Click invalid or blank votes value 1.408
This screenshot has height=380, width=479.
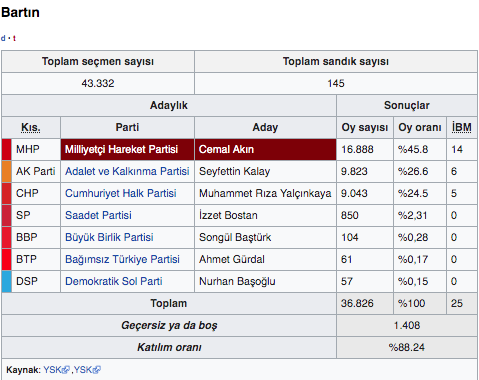(407, 325)
